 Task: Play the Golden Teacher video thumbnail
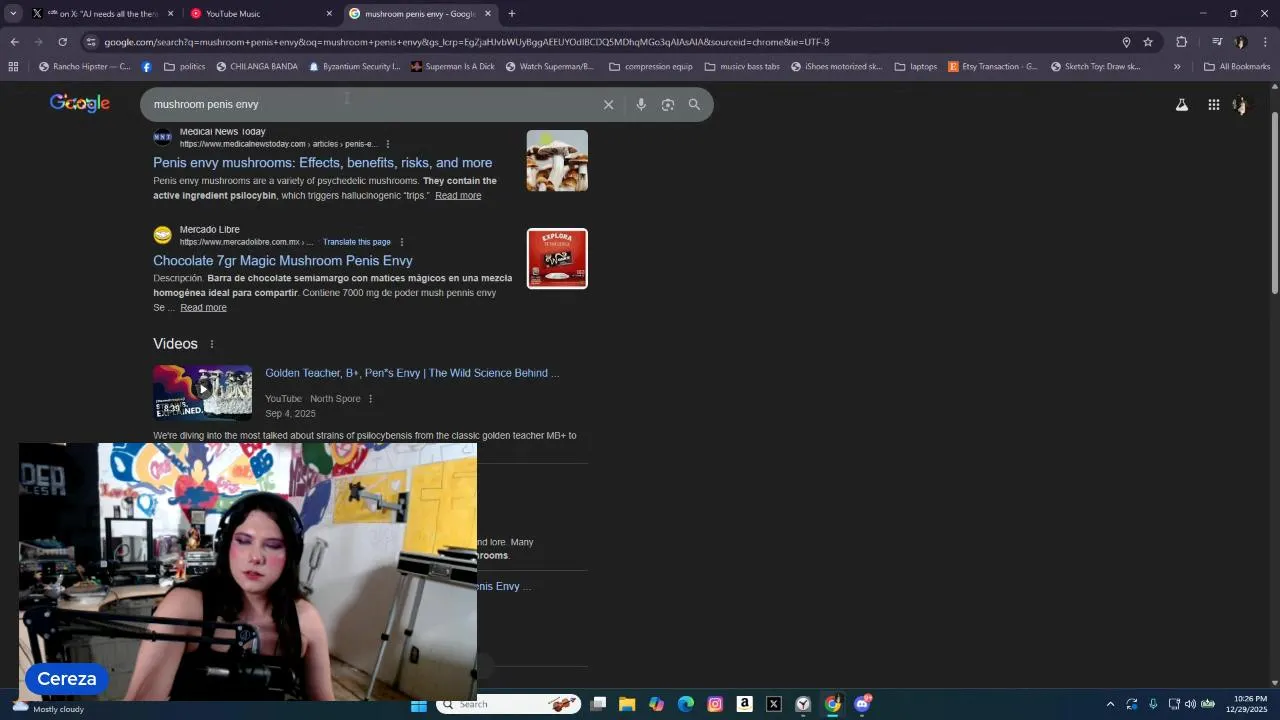pos(203,392)
